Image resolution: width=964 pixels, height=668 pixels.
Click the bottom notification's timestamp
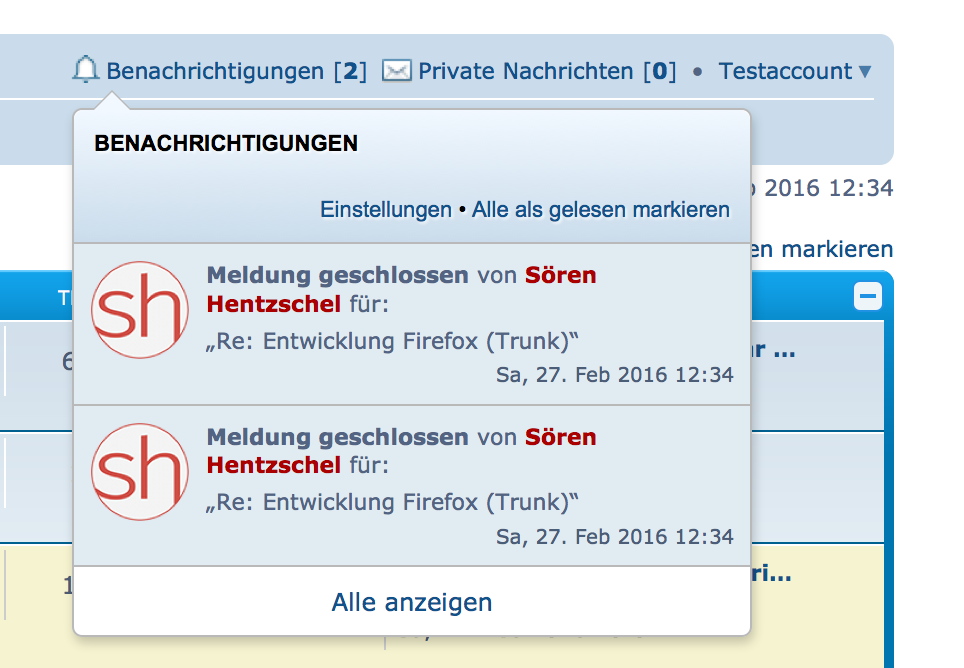614,537
